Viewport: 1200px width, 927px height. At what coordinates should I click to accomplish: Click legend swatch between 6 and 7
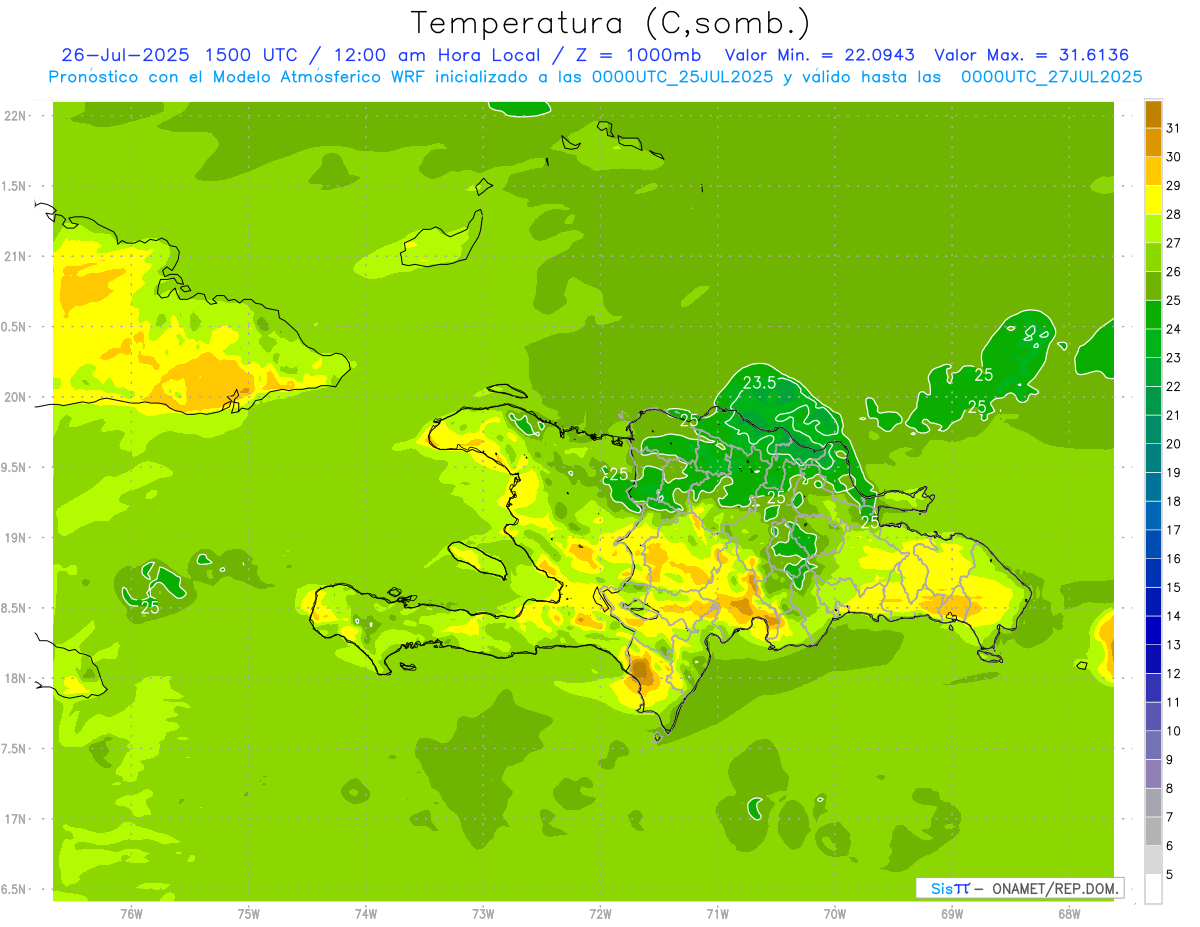pos(1153,831)
